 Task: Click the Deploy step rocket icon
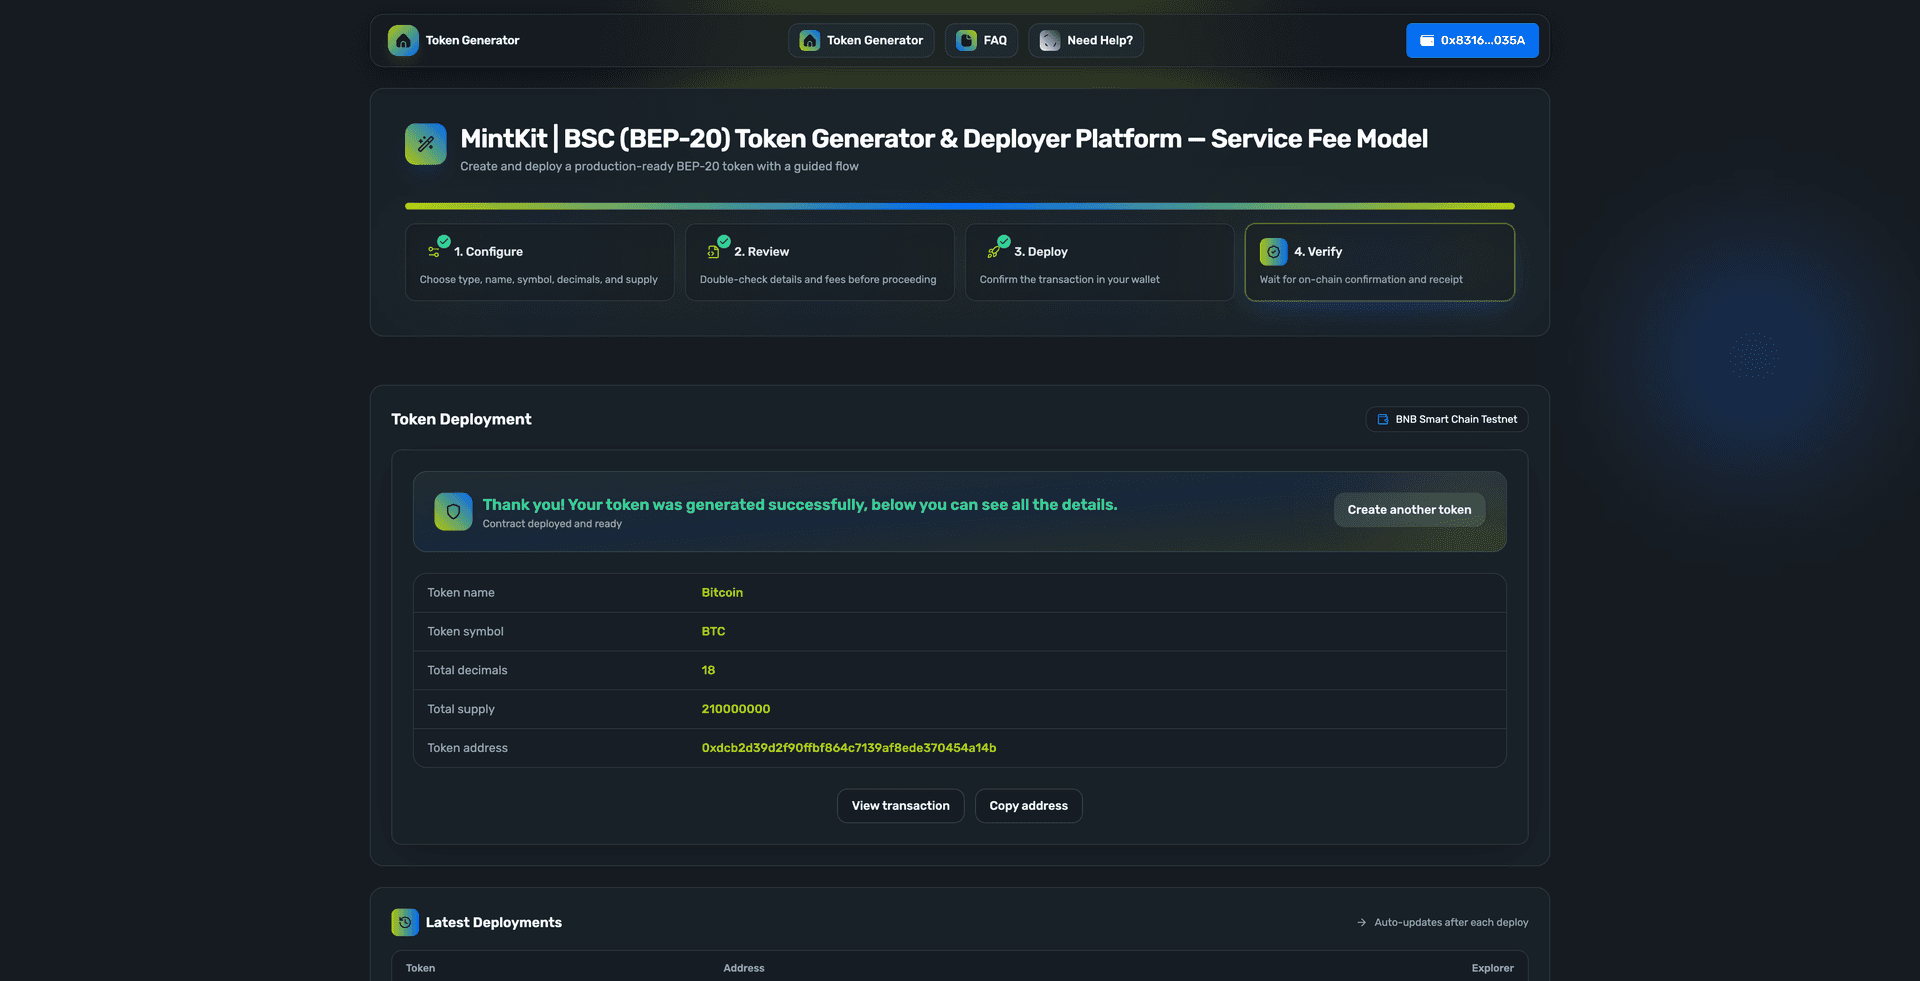(x=994, y=252)
